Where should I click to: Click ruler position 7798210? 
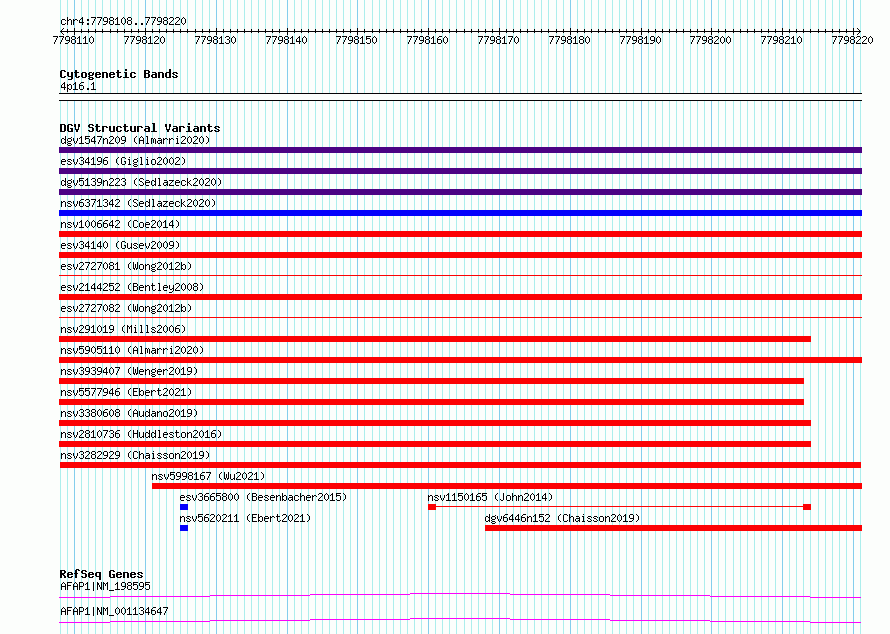[782, 40]
